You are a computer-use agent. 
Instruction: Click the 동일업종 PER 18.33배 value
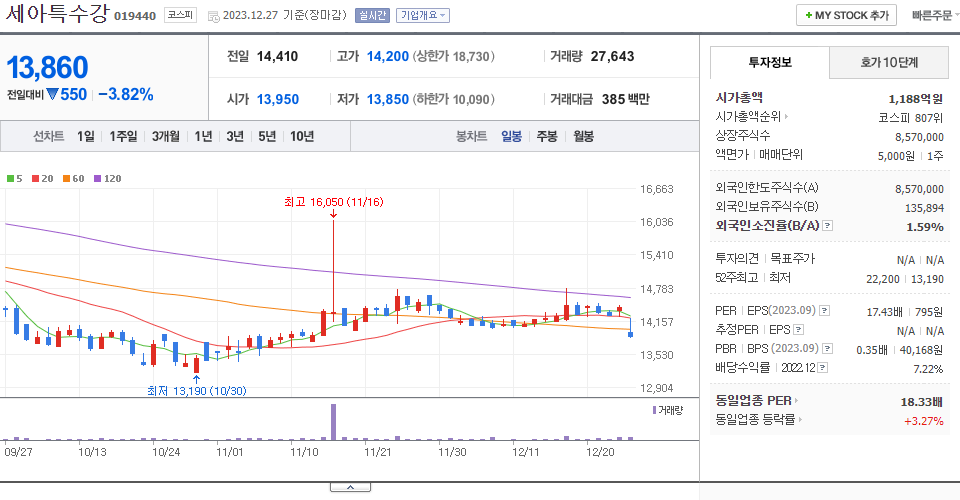click(921, 402)
